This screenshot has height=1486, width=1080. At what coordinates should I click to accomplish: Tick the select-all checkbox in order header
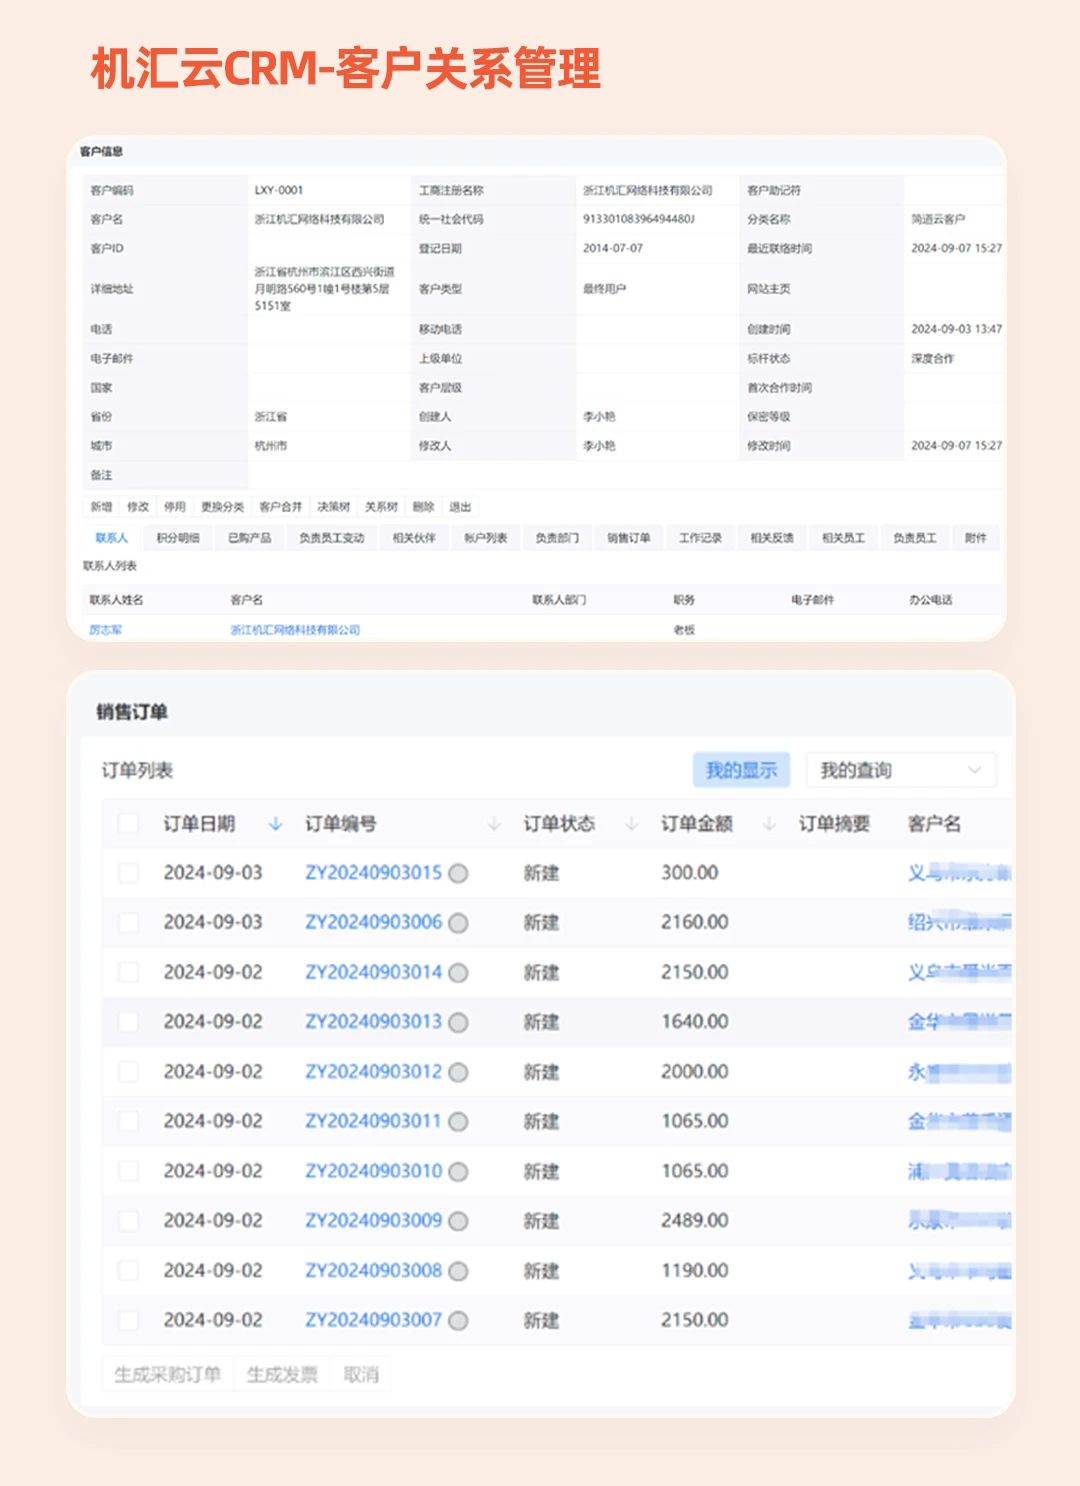point(128,824)
